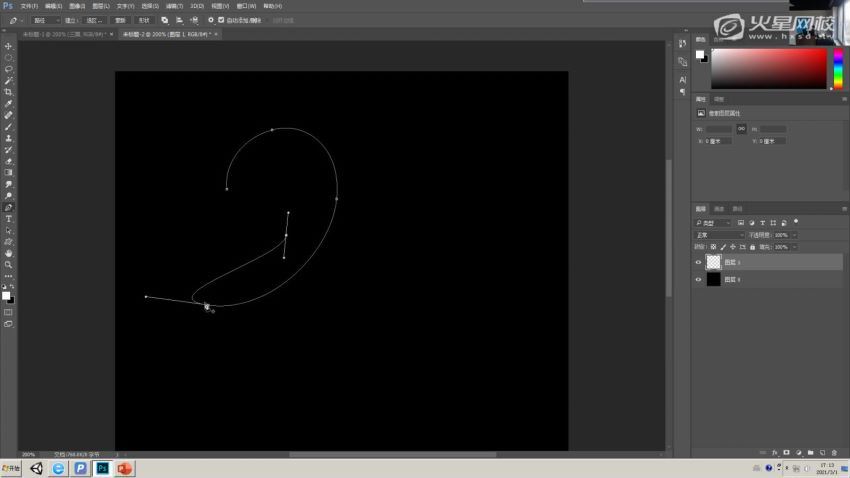Viewport: 850px width, 478px height.
Task: Click the layer style fx icon
Action: 775,452
